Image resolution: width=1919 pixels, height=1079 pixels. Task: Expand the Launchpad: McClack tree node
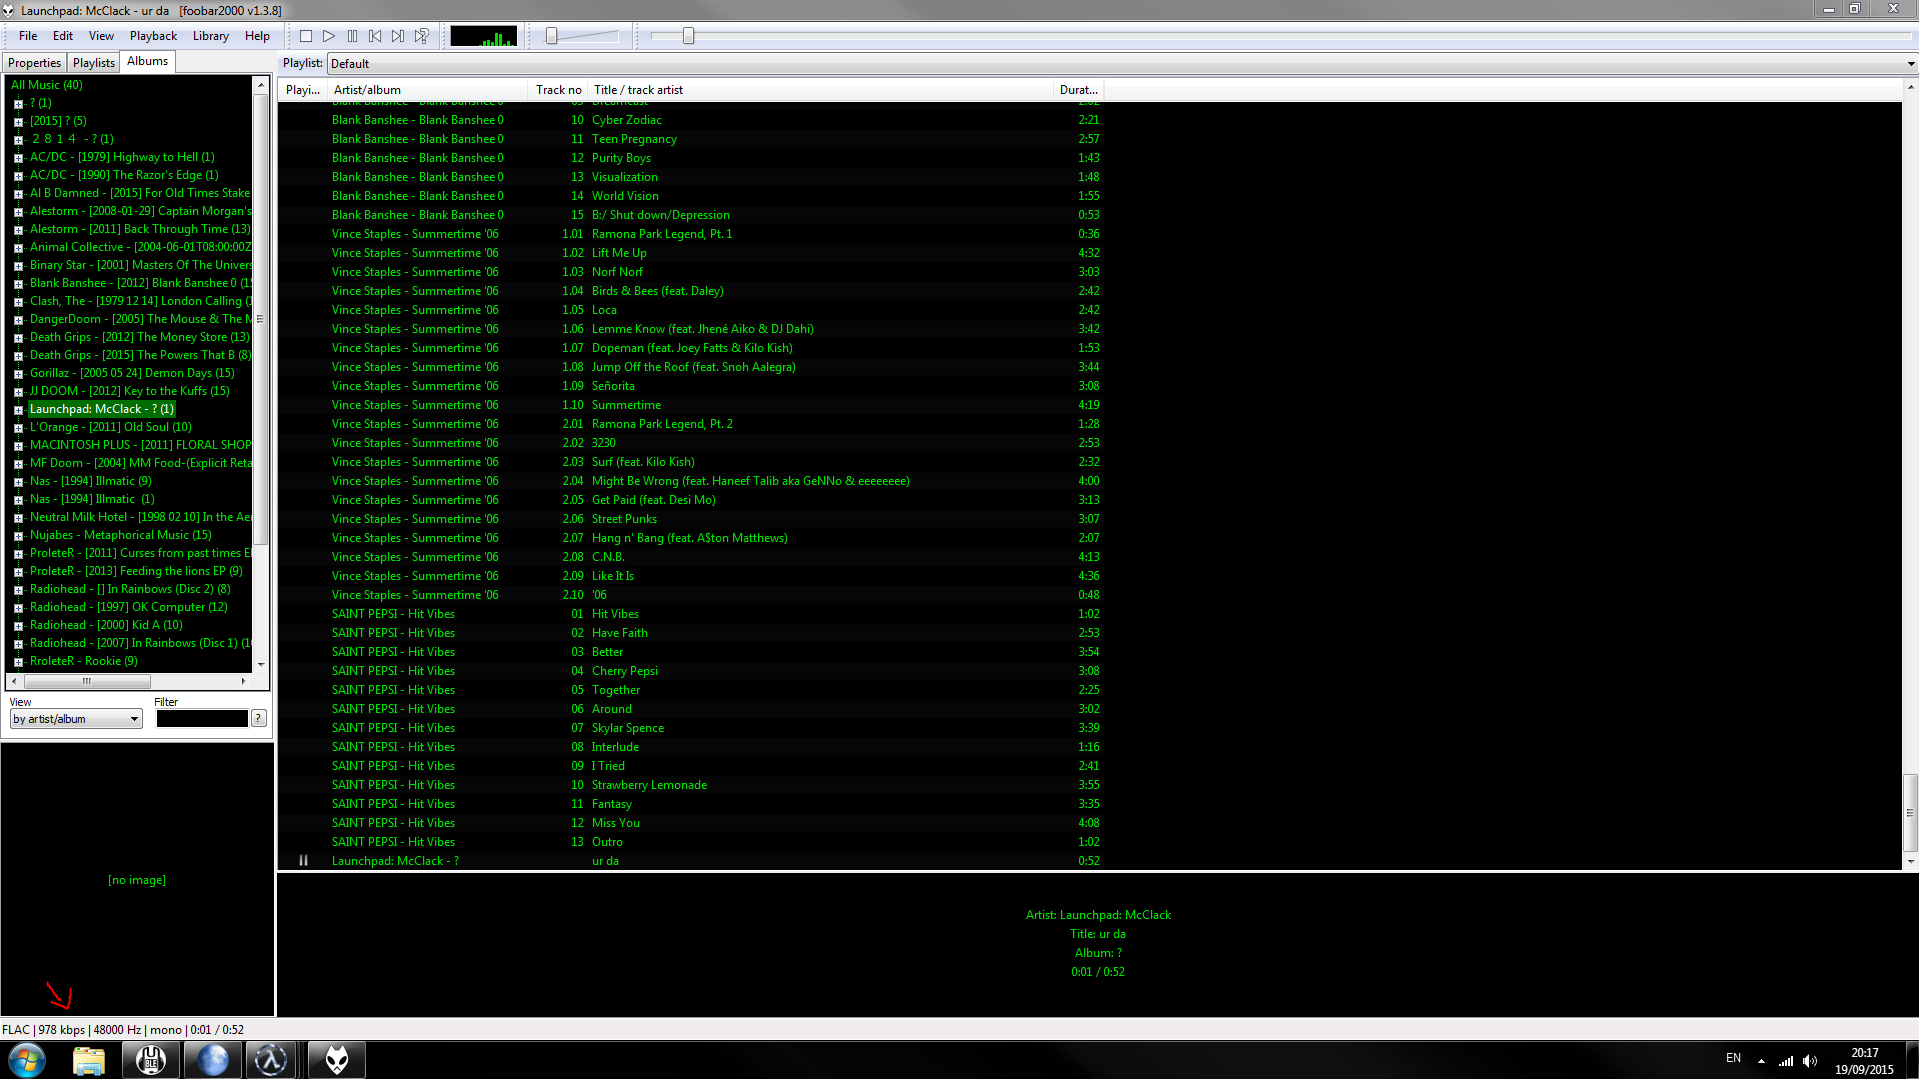pos(18,410)
